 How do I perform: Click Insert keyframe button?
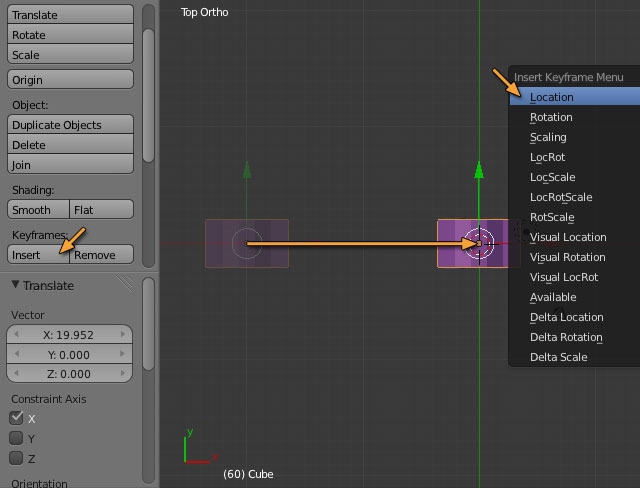click(x=38, y=255)
